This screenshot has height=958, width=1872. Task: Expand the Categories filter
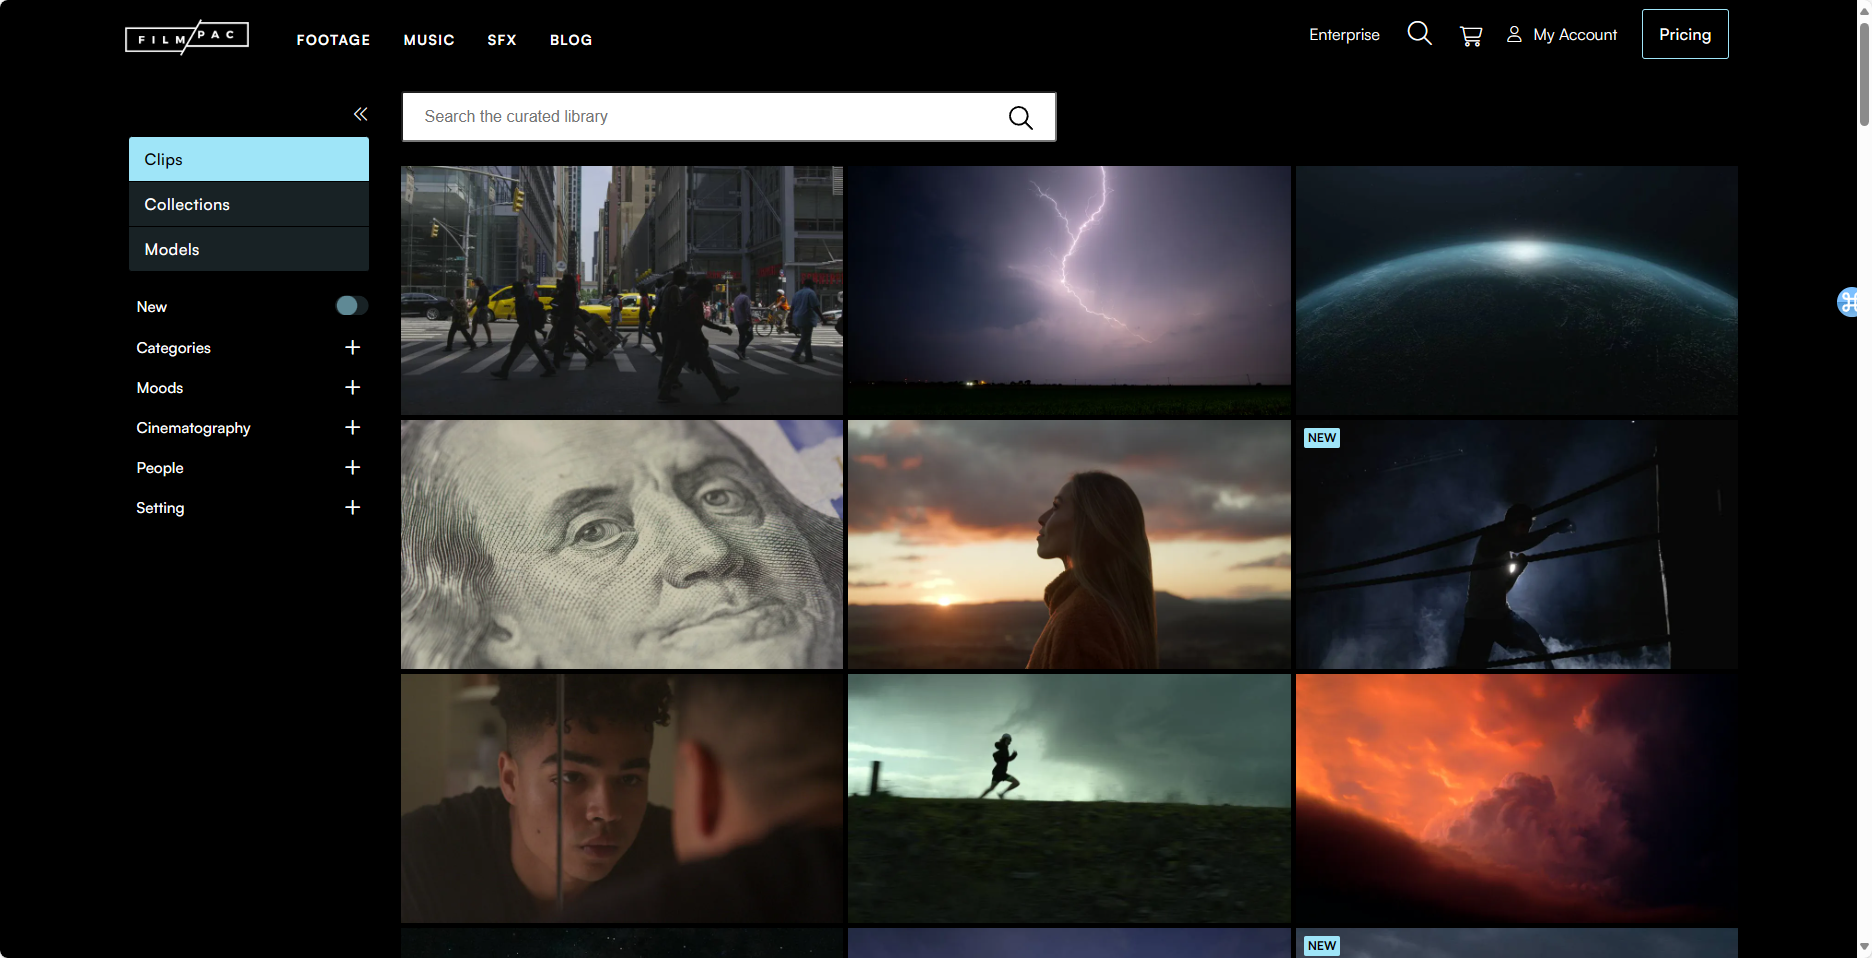(352, 347)
